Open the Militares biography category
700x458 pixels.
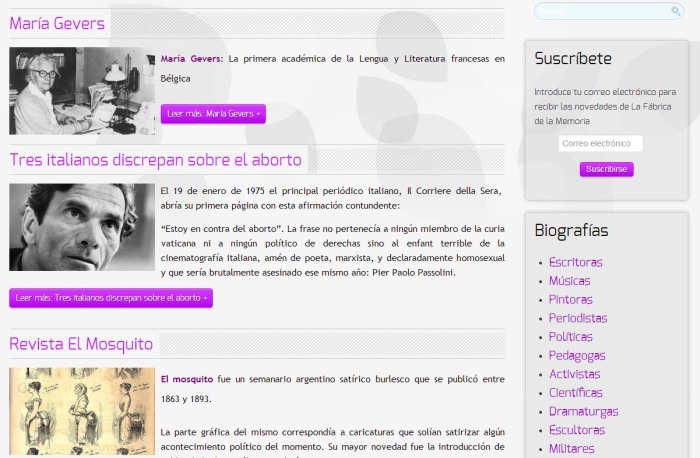[x=571, y=449]
